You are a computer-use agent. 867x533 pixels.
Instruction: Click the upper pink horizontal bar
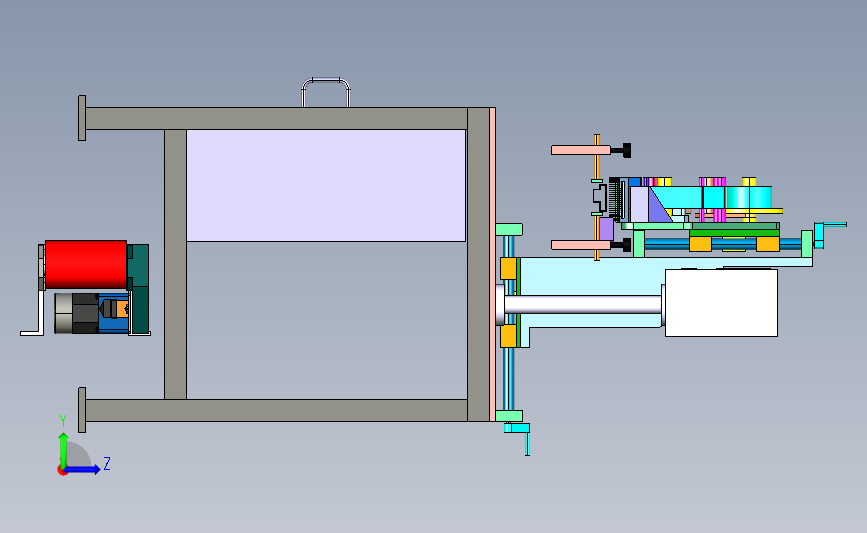tap(581, 150)
